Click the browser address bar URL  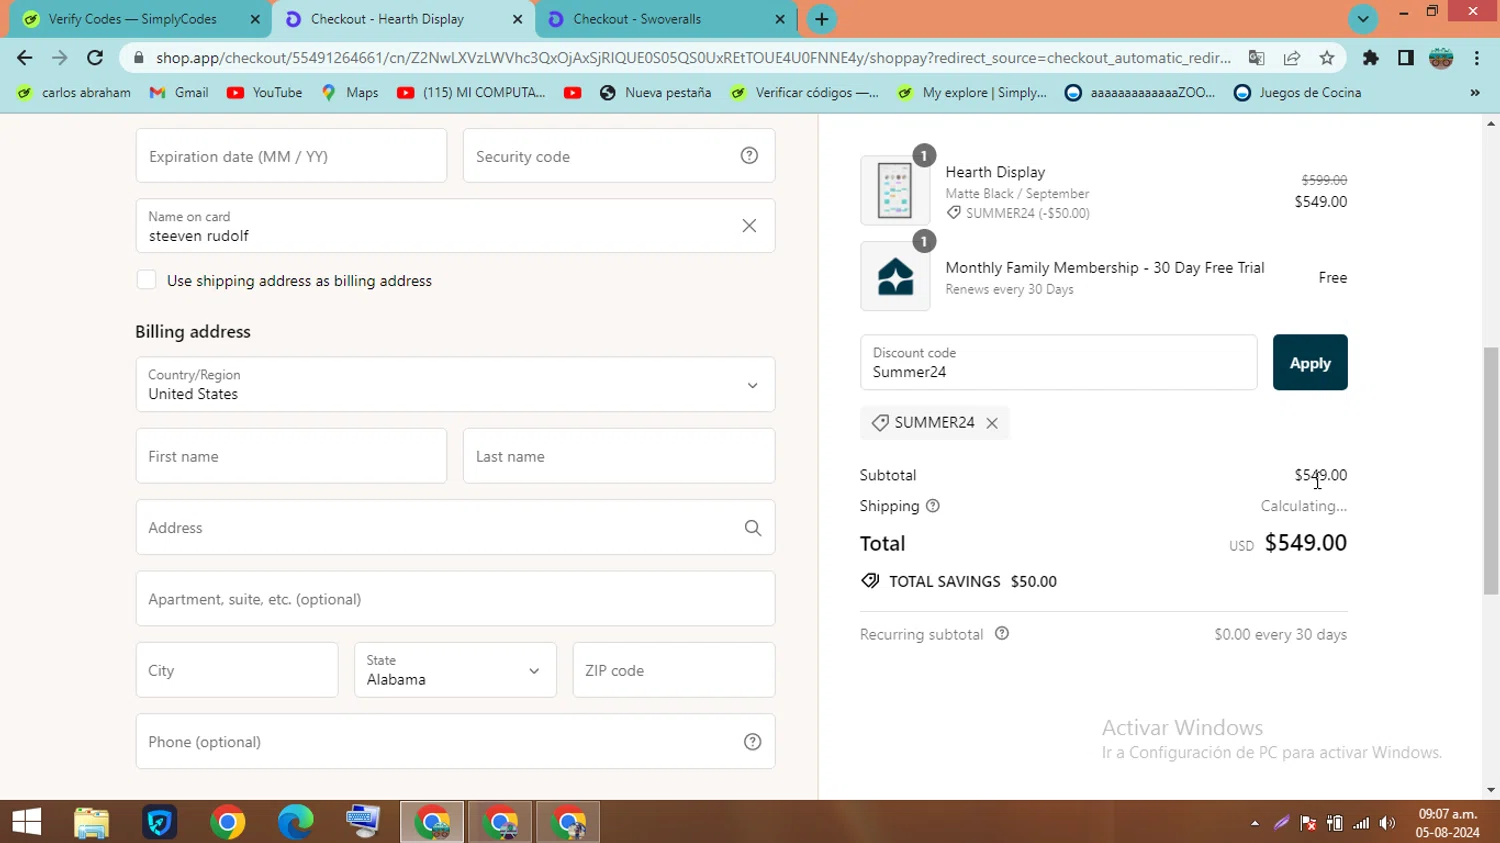[x=693, y=58]
